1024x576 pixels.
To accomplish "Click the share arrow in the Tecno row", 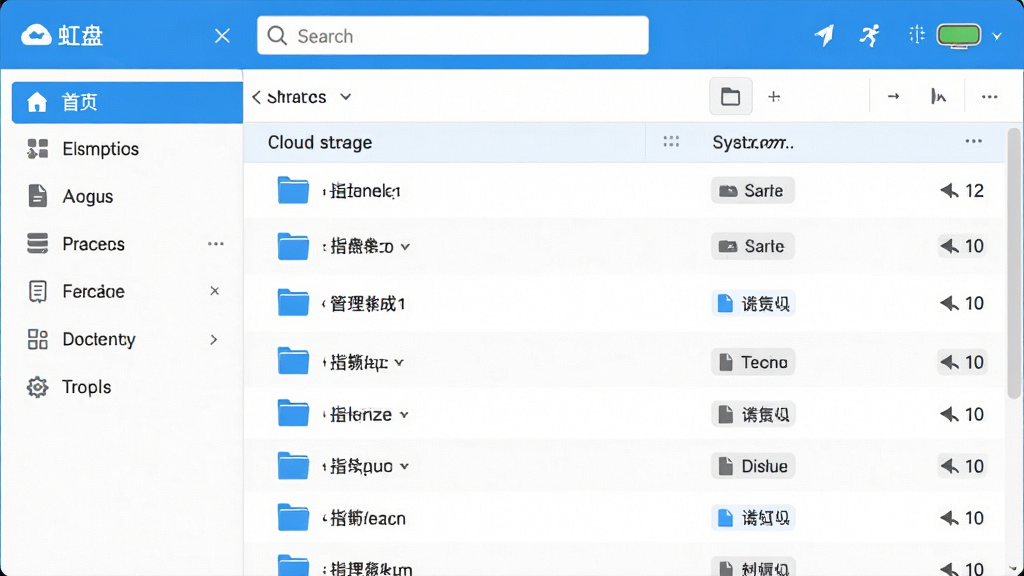I will click(949, 362).
